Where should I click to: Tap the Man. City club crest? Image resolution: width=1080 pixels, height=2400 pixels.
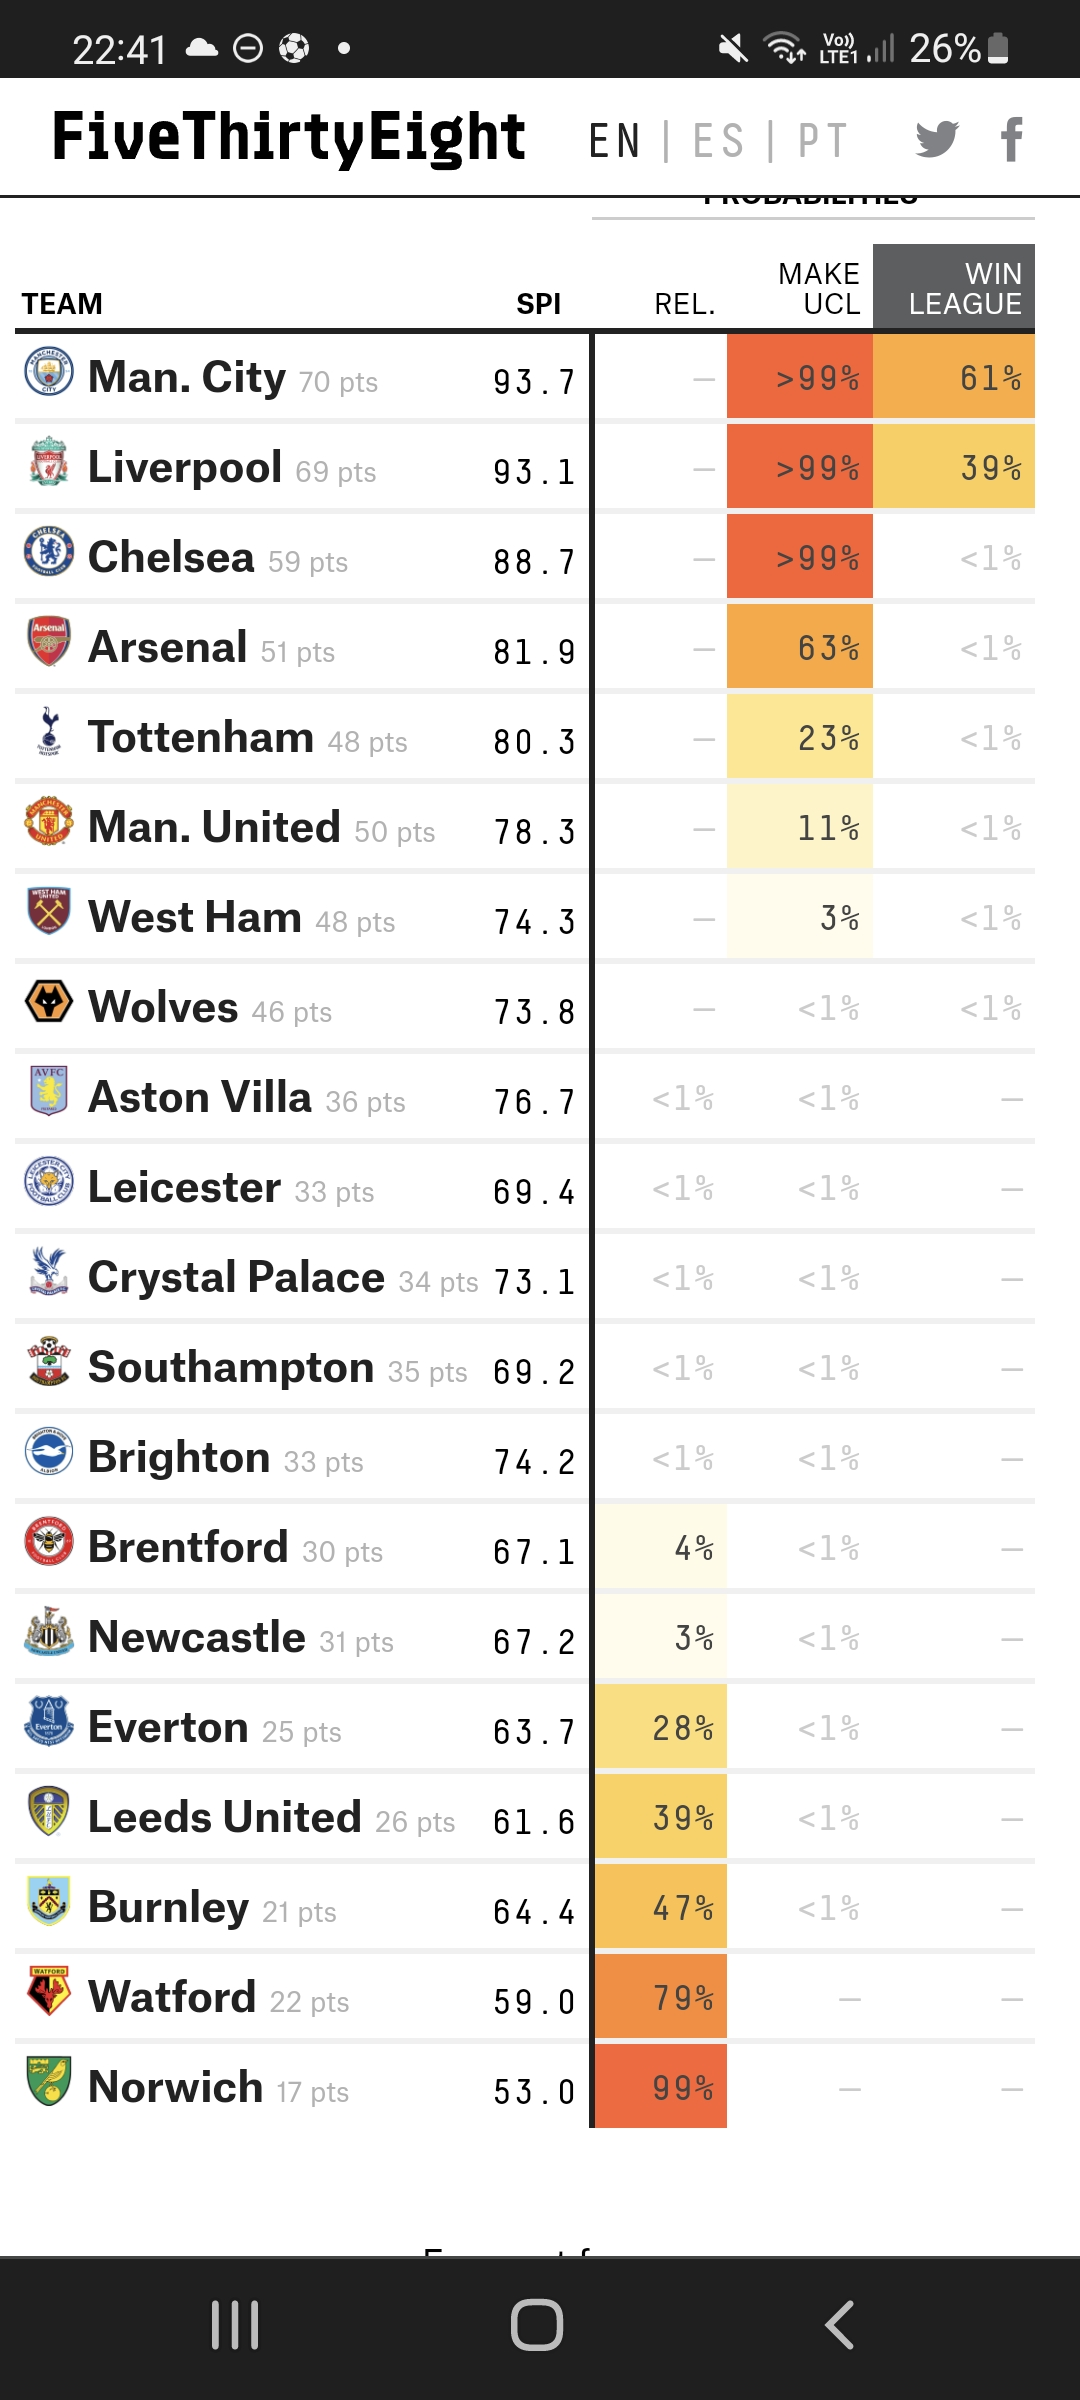tap(49, 372)
